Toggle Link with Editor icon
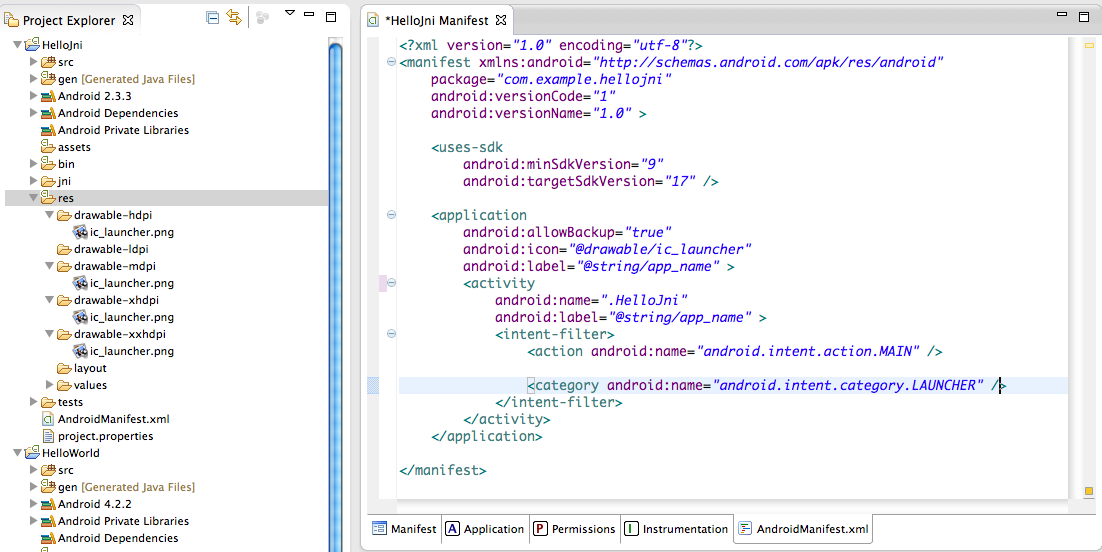The width and height of the screenshot is (1102, 552). click(233, 18)
